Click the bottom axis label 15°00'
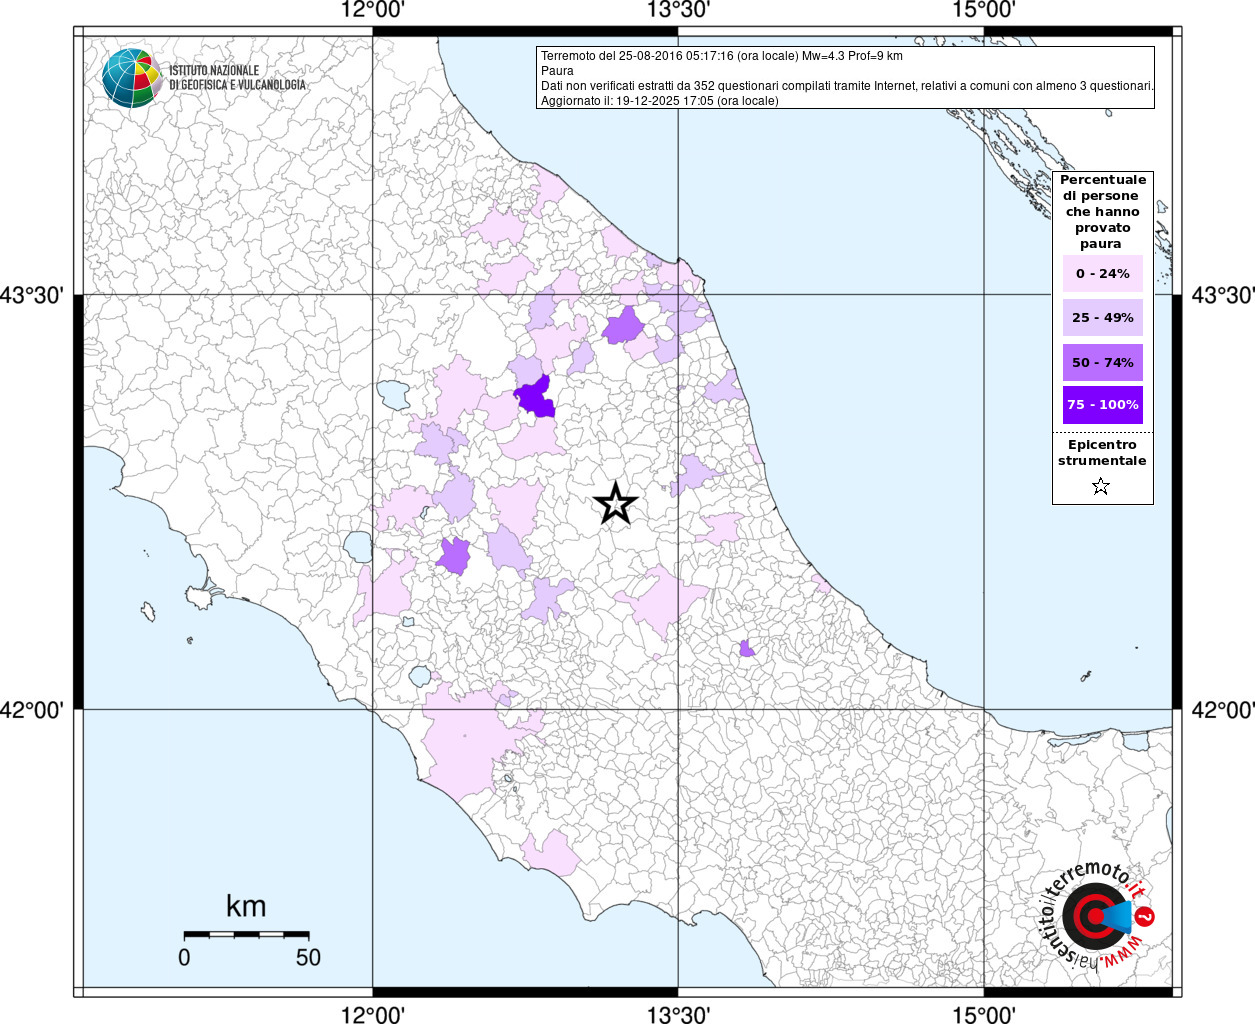This screenshot has height=1024, width=1255. (984, 1014)
